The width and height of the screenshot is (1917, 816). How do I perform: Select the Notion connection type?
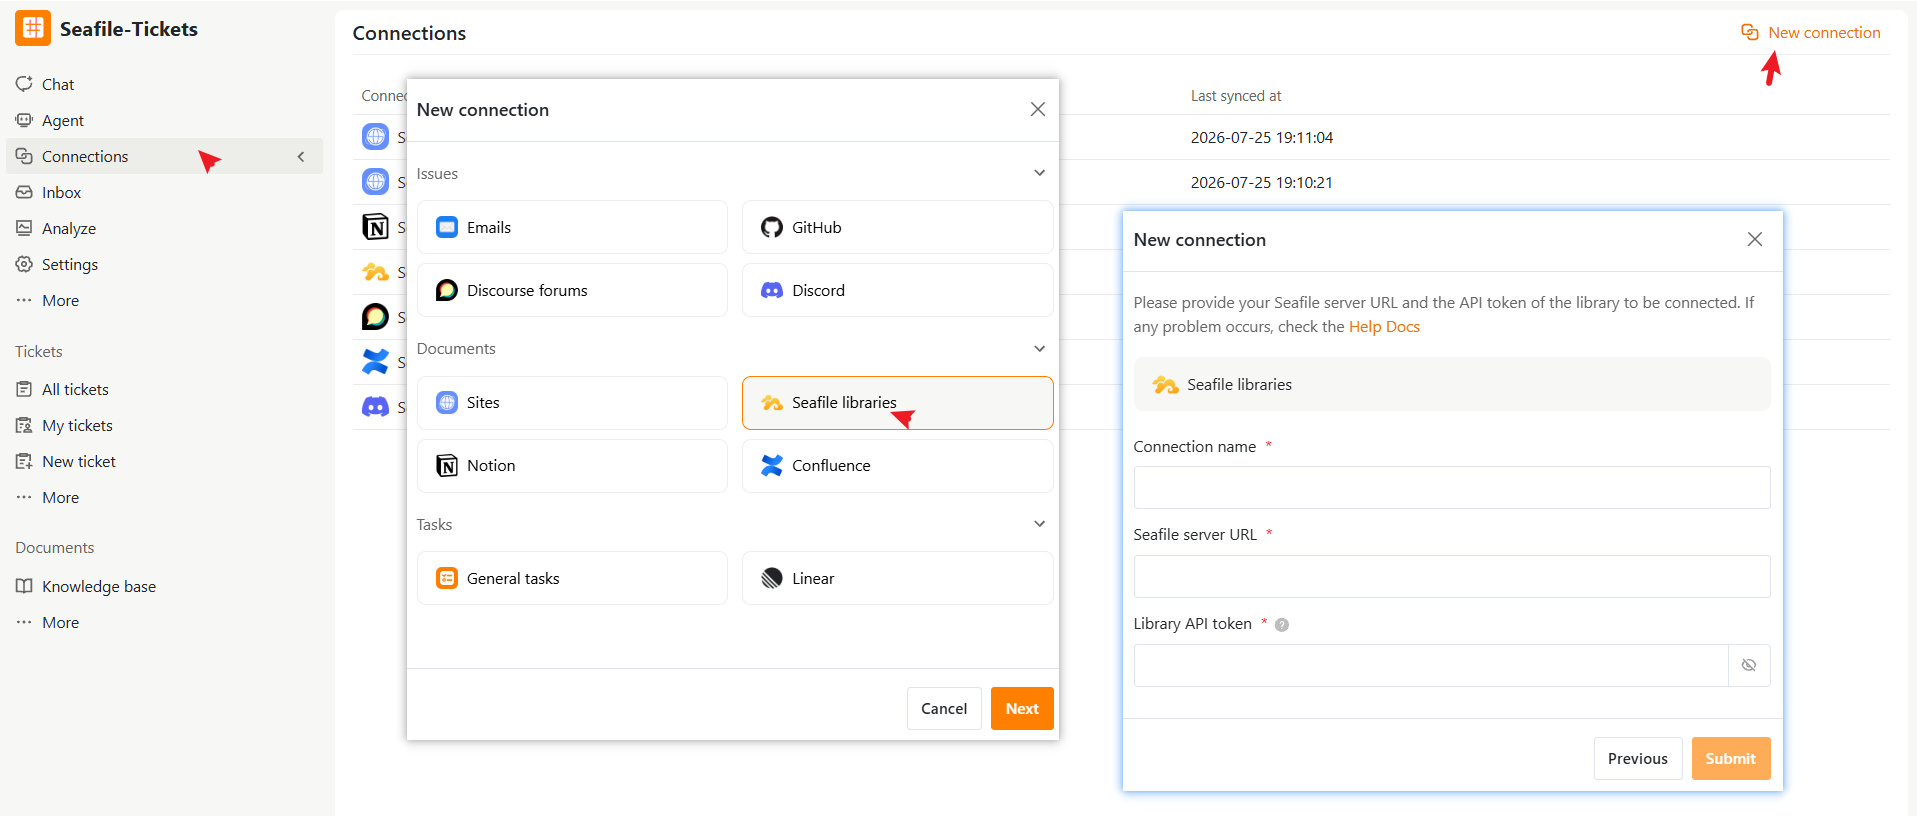tap(572, 465)
